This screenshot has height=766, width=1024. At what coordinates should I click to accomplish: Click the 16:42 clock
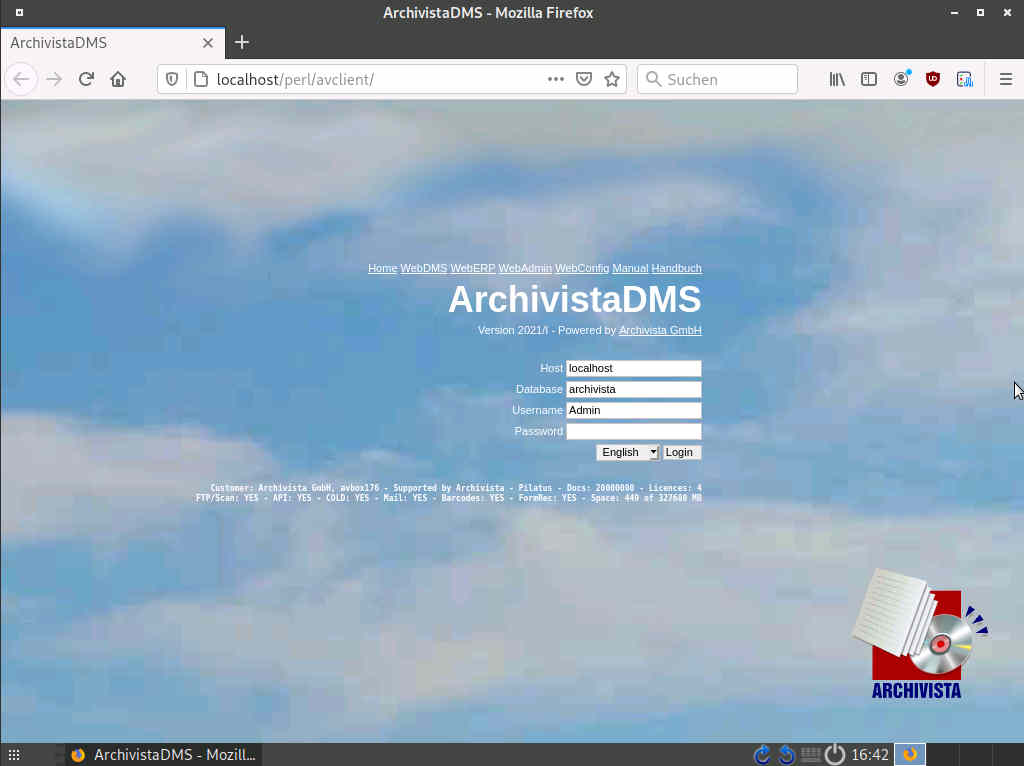pos(870,755)
